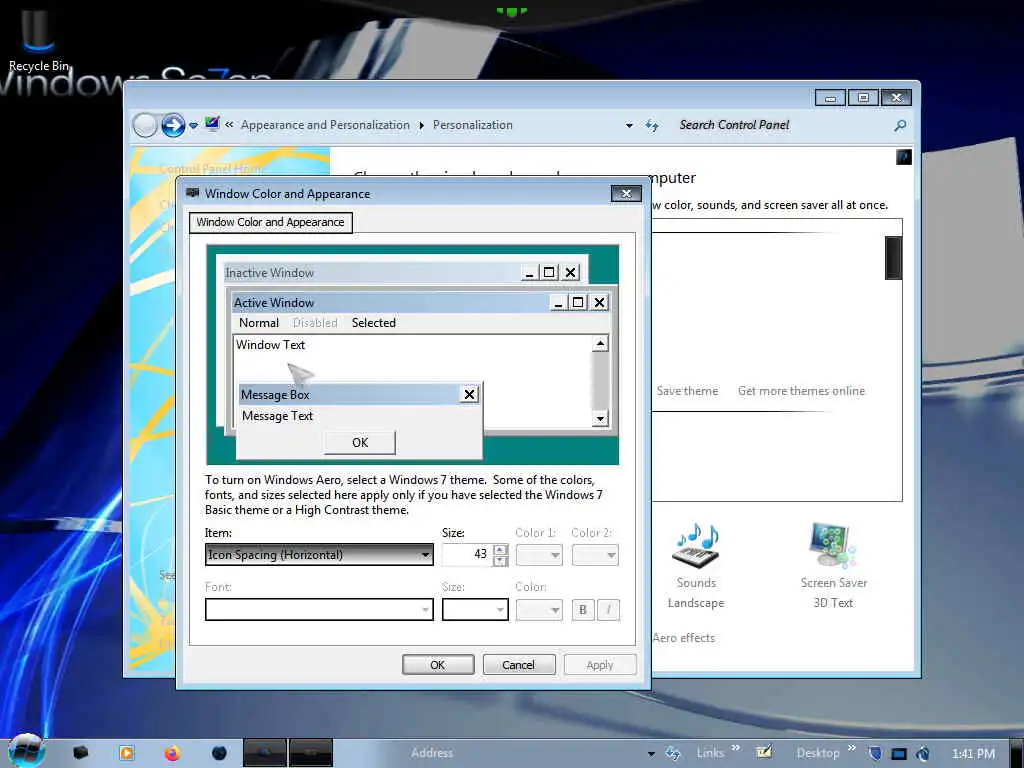Open the font Size dropdown
The width and height of the screenshot is (1024, 768).
475,610
